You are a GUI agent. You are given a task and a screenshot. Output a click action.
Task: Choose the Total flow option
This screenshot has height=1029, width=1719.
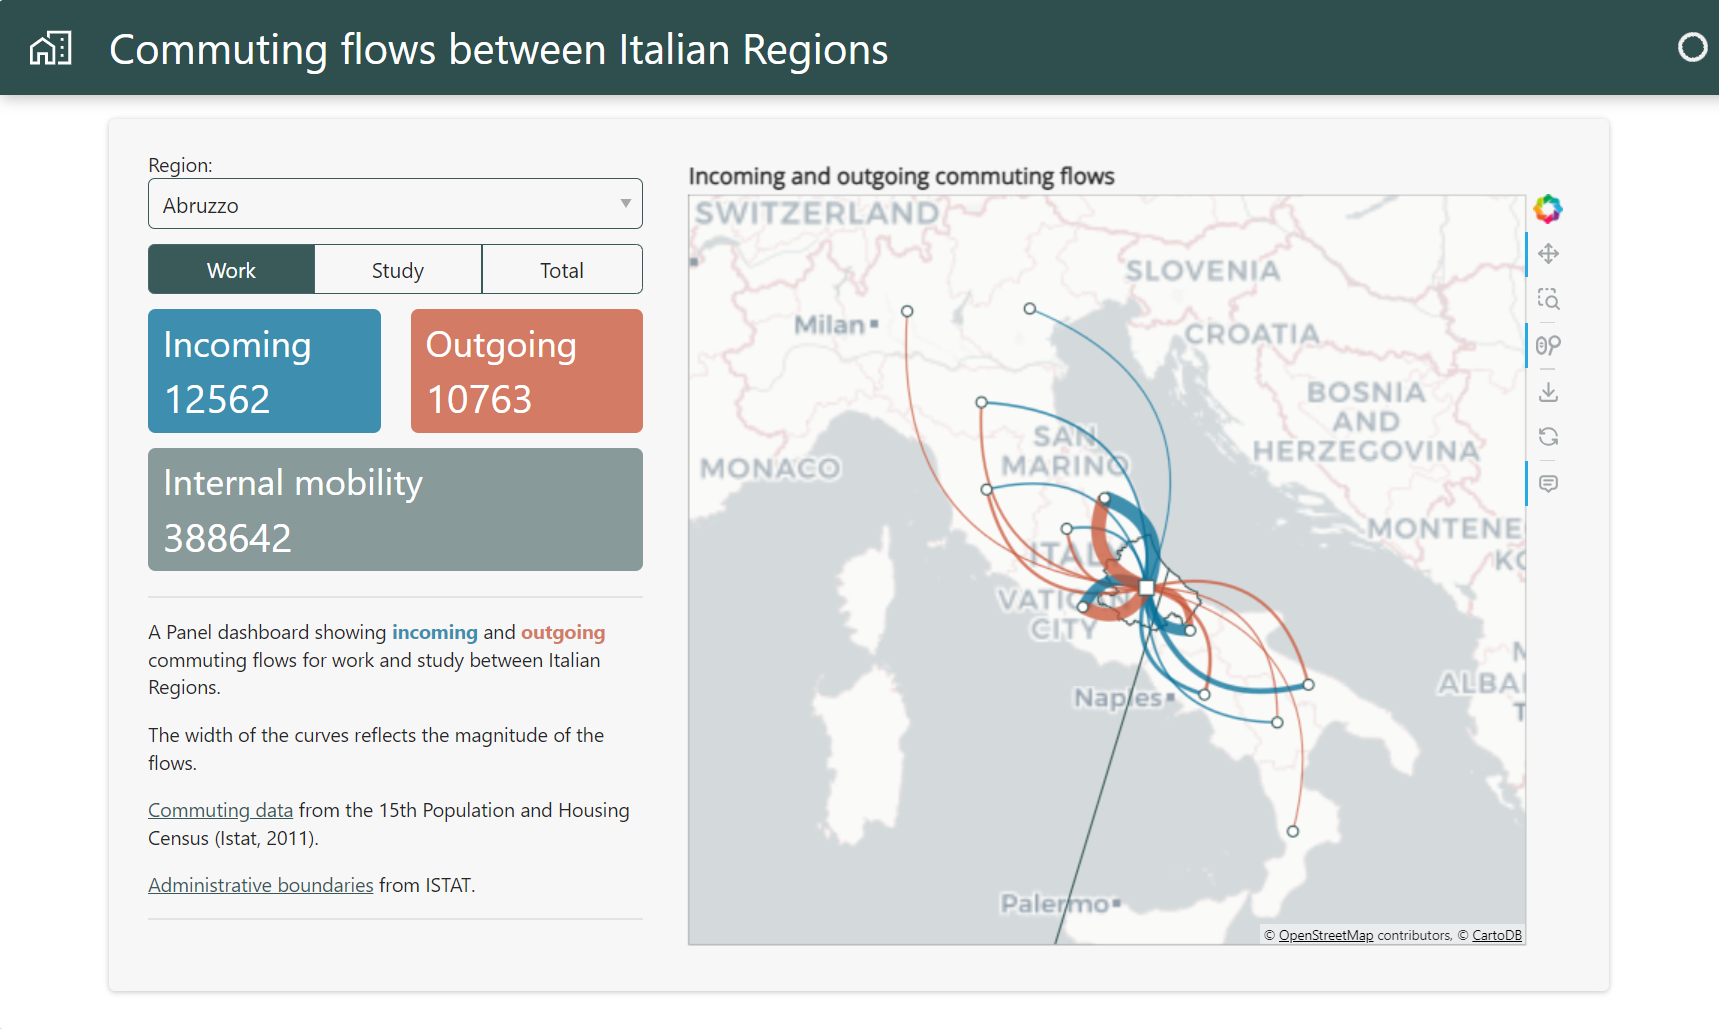point(561,270)
